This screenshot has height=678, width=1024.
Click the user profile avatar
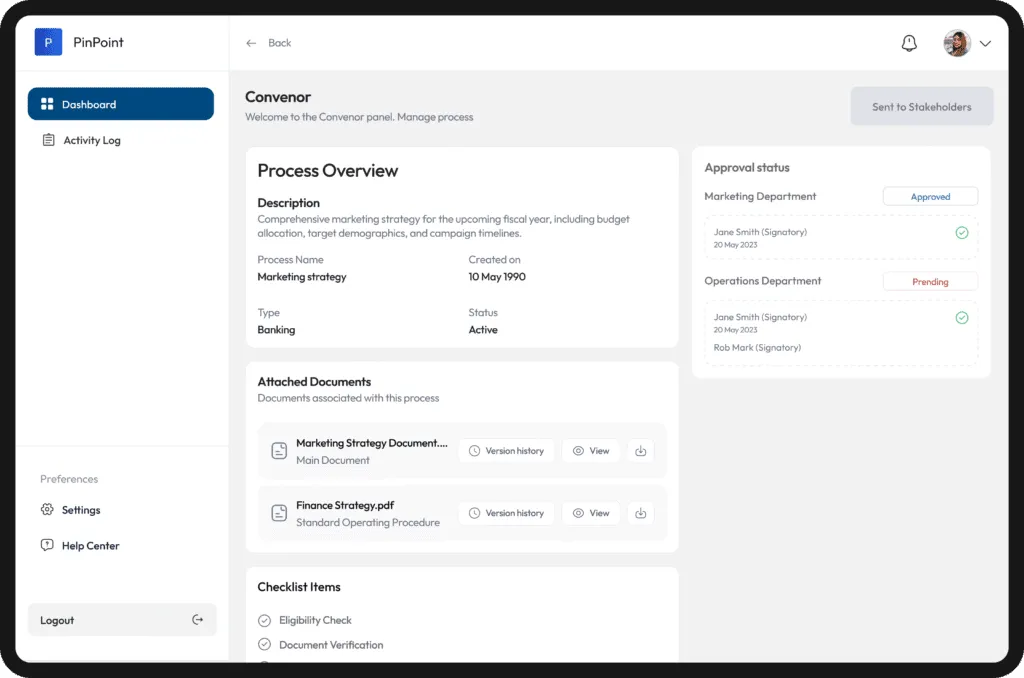957,43
